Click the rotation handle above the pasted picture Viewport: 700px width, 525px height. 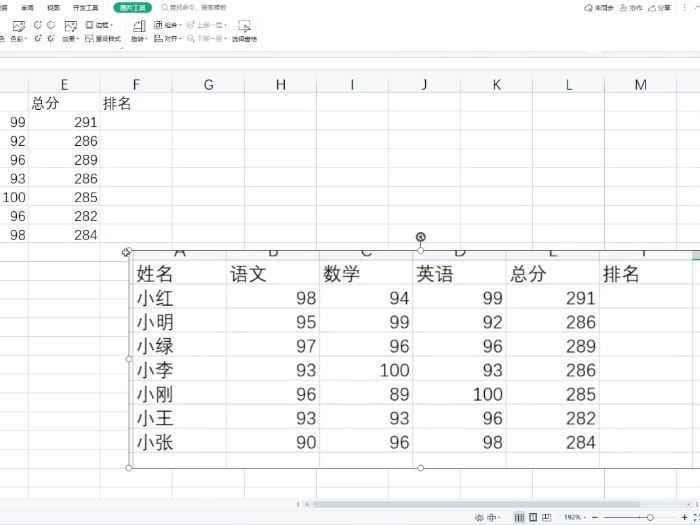[421, 237]
